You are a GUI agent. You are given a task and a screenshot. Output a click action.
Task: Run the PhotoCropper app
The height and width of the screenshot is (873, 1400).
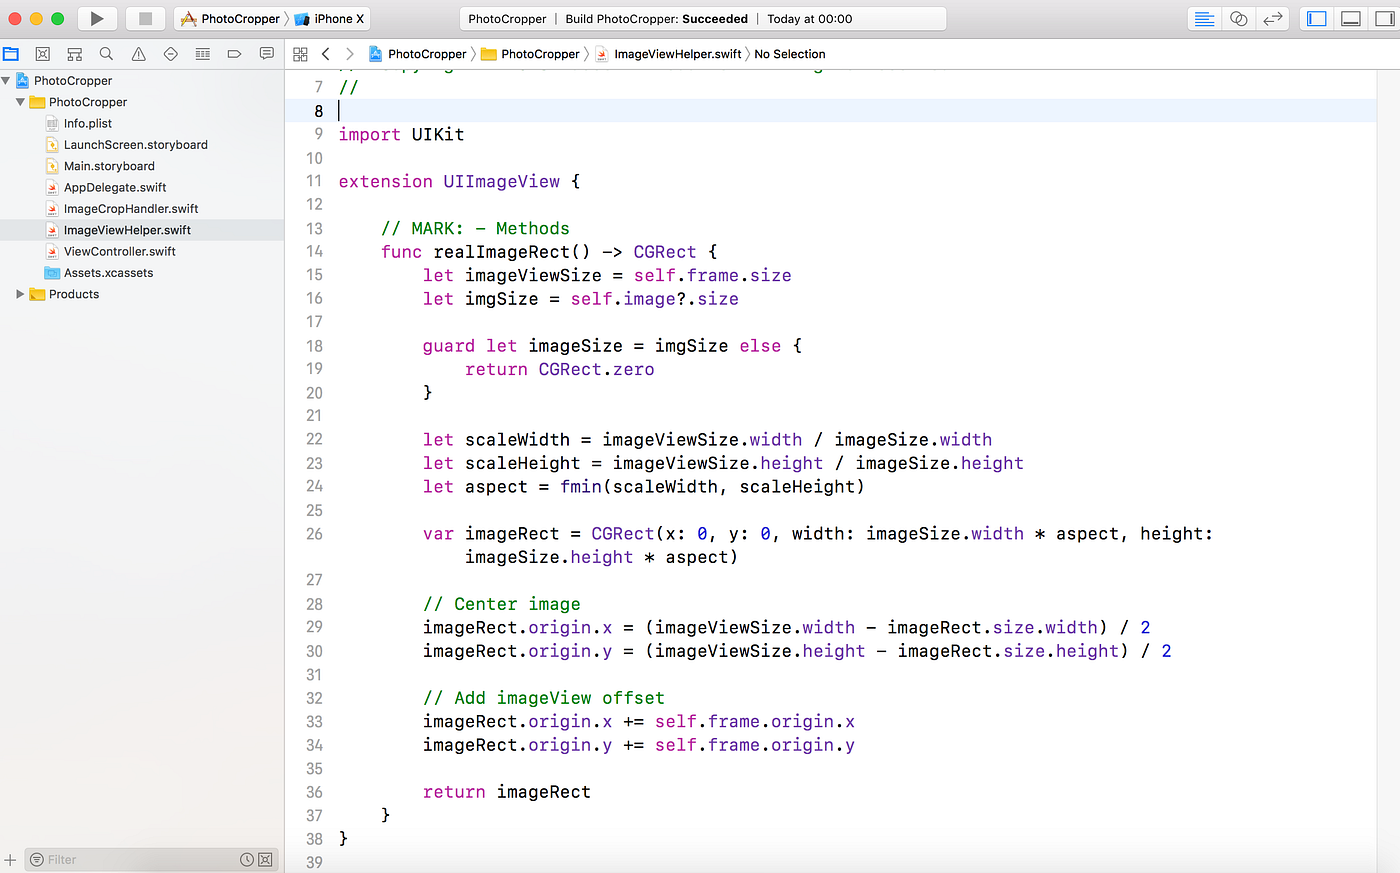95,17
